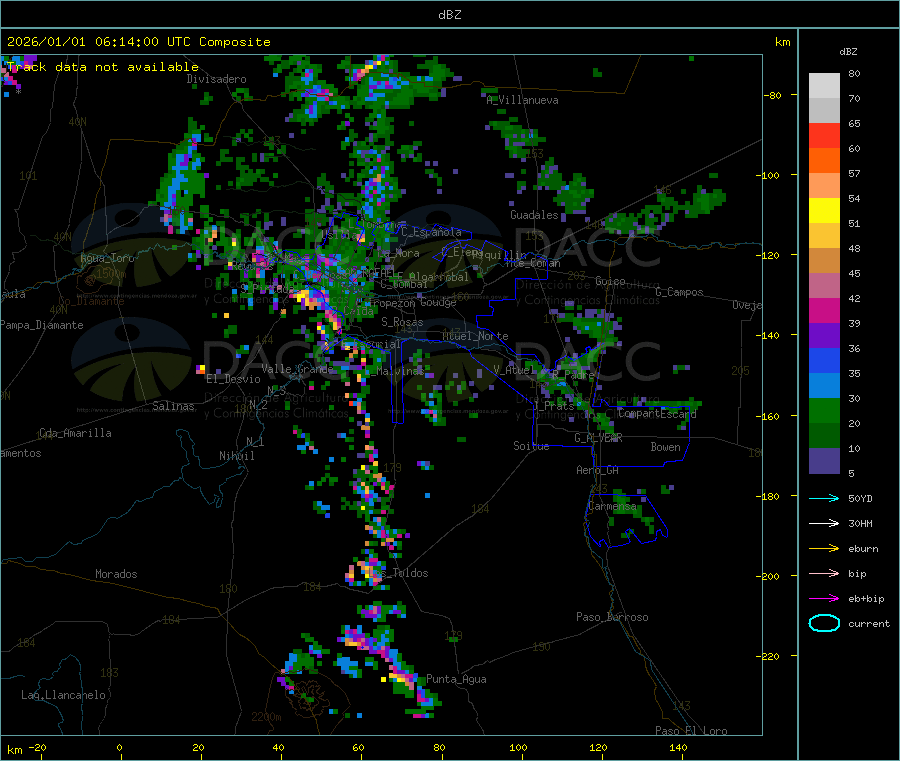Click the 'Malvinas' map label
This screenshot has width=900, height=761.
(400, 371)
